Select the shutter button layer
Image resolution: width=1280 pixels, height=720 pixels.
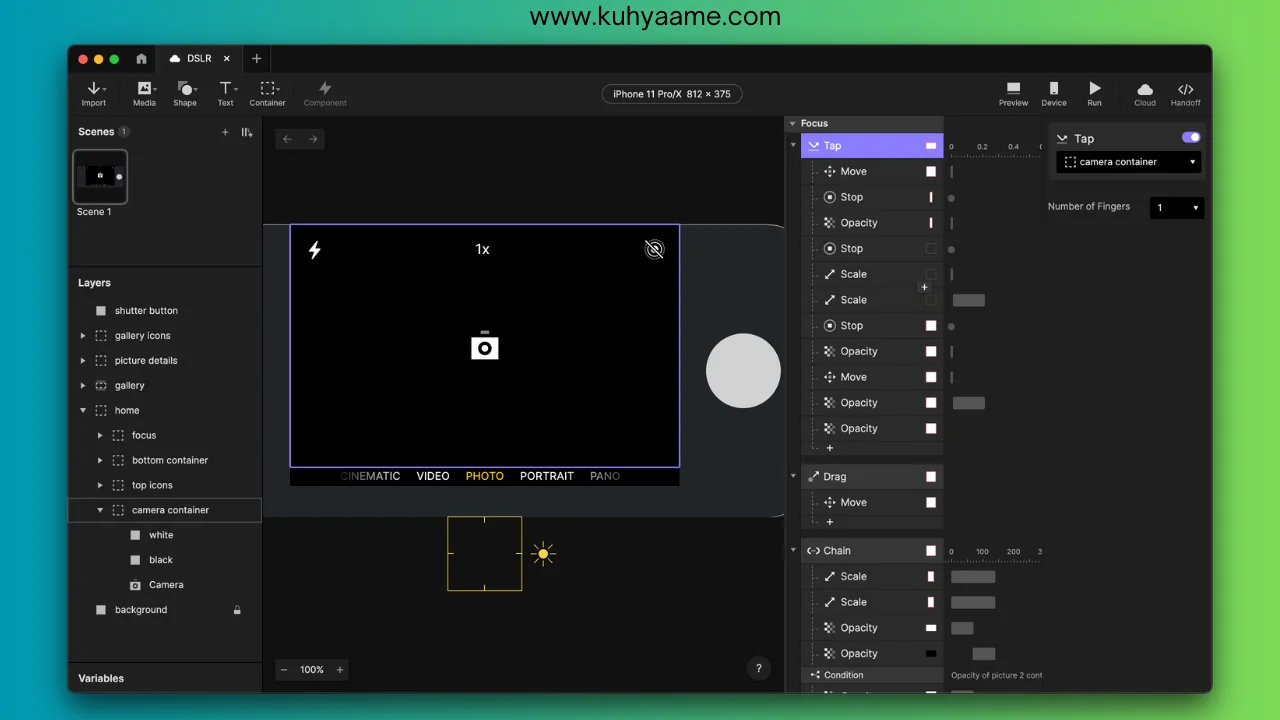click(165, 311)
